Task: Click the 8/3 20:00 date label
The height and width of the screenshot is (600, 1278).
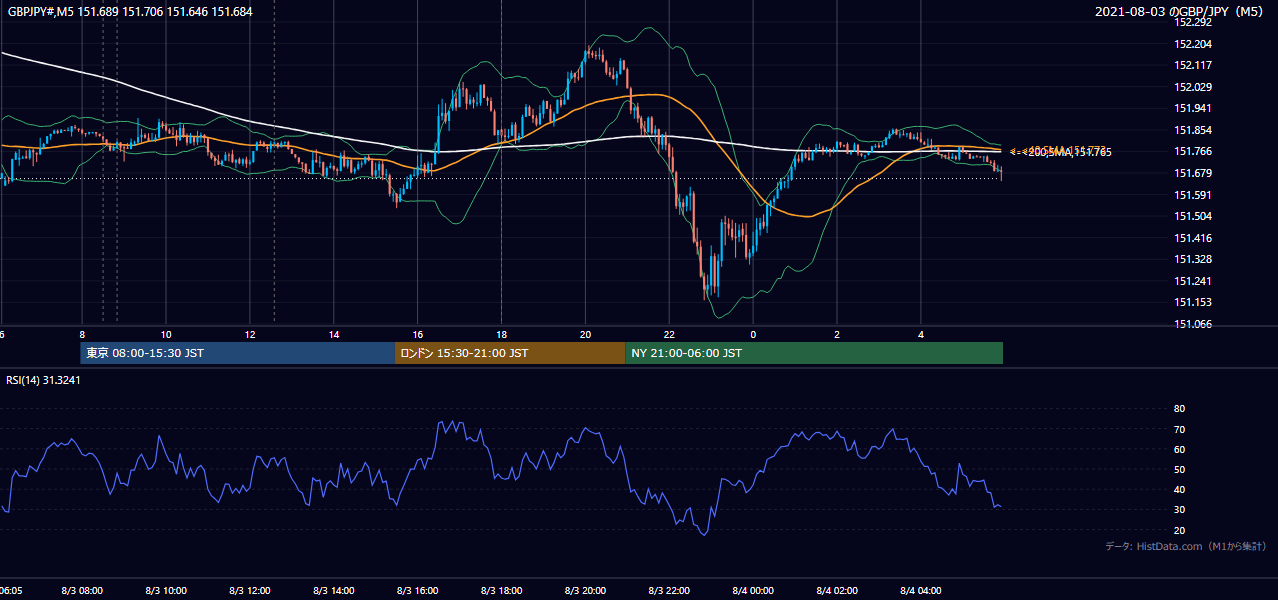Action: pyautogui.click(x=586, y=591)
